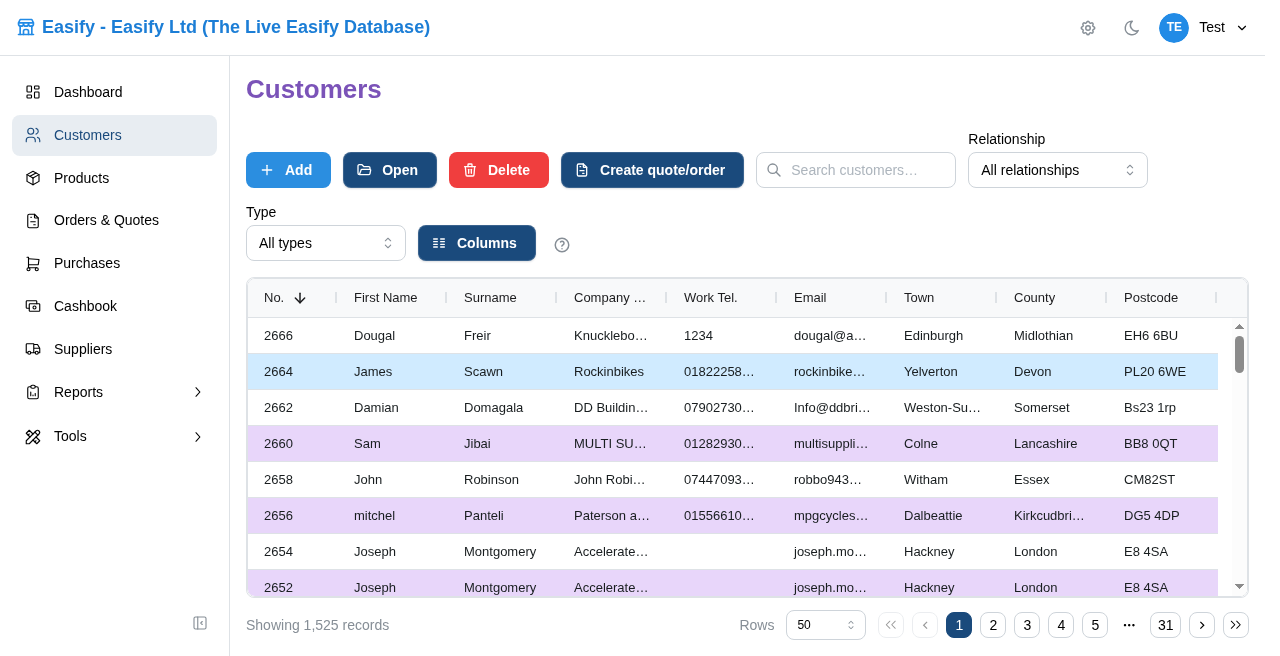Select customer number 2654
This screenshot has width=1280, height=656.
278,552
